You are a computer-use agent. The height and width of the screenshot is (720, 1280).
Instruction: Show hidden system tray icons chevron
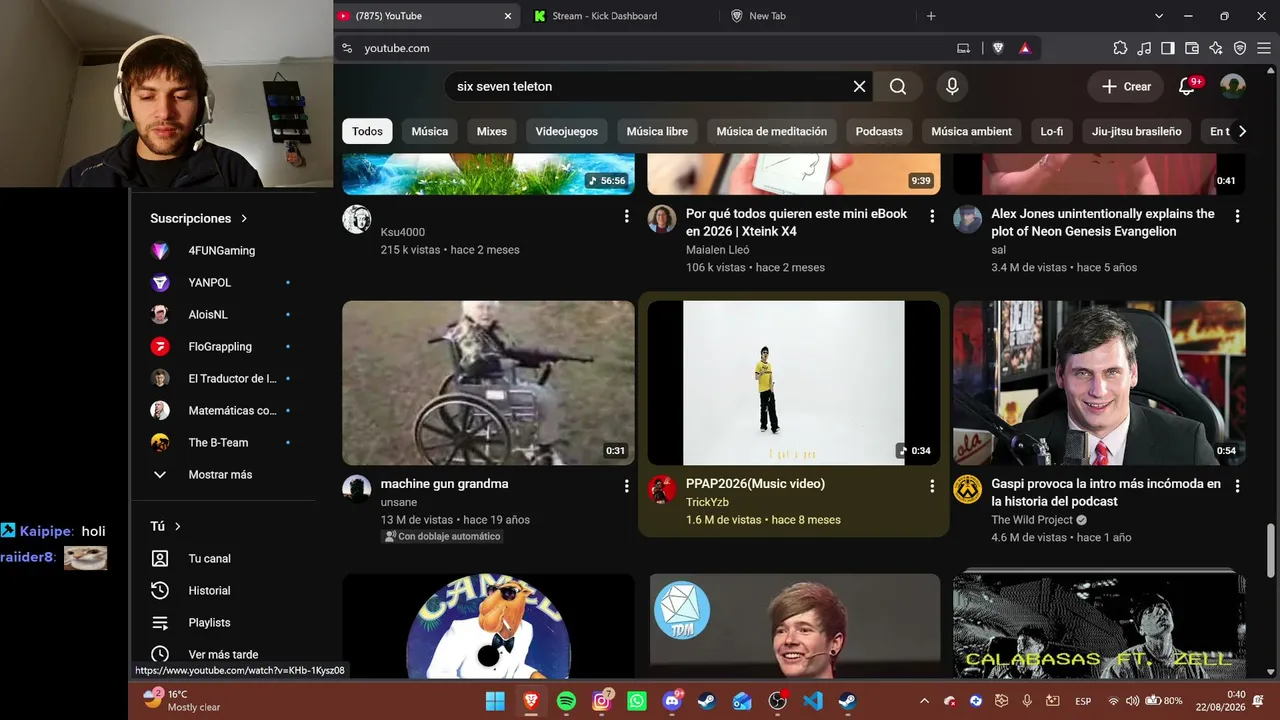pos(924,701)
